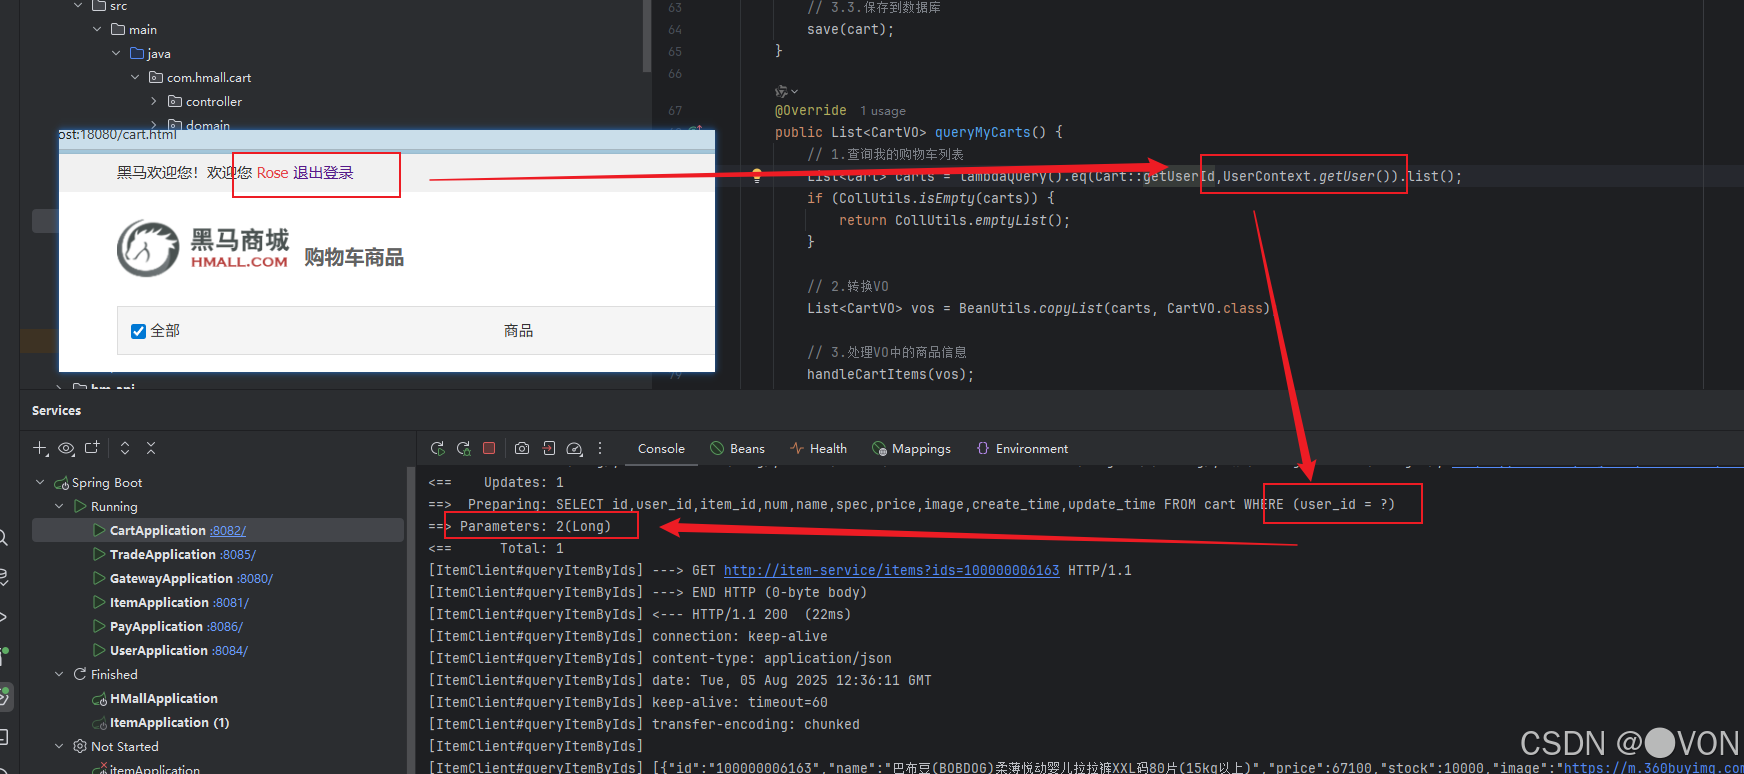Click the queryMyCarts method name in editor

[982, 132]
